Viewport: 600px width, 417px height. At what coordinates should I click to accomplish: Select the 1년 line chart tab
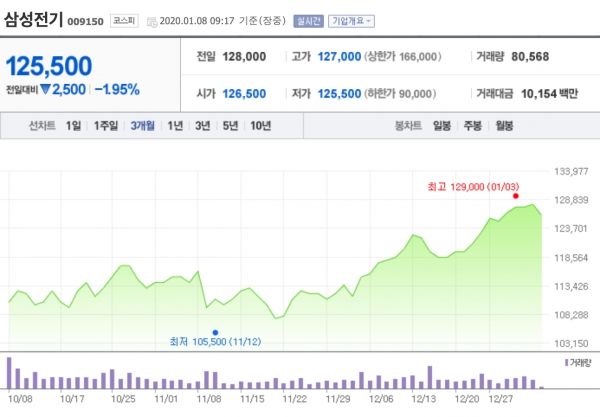pyautogui.click(x=175, y=125)
